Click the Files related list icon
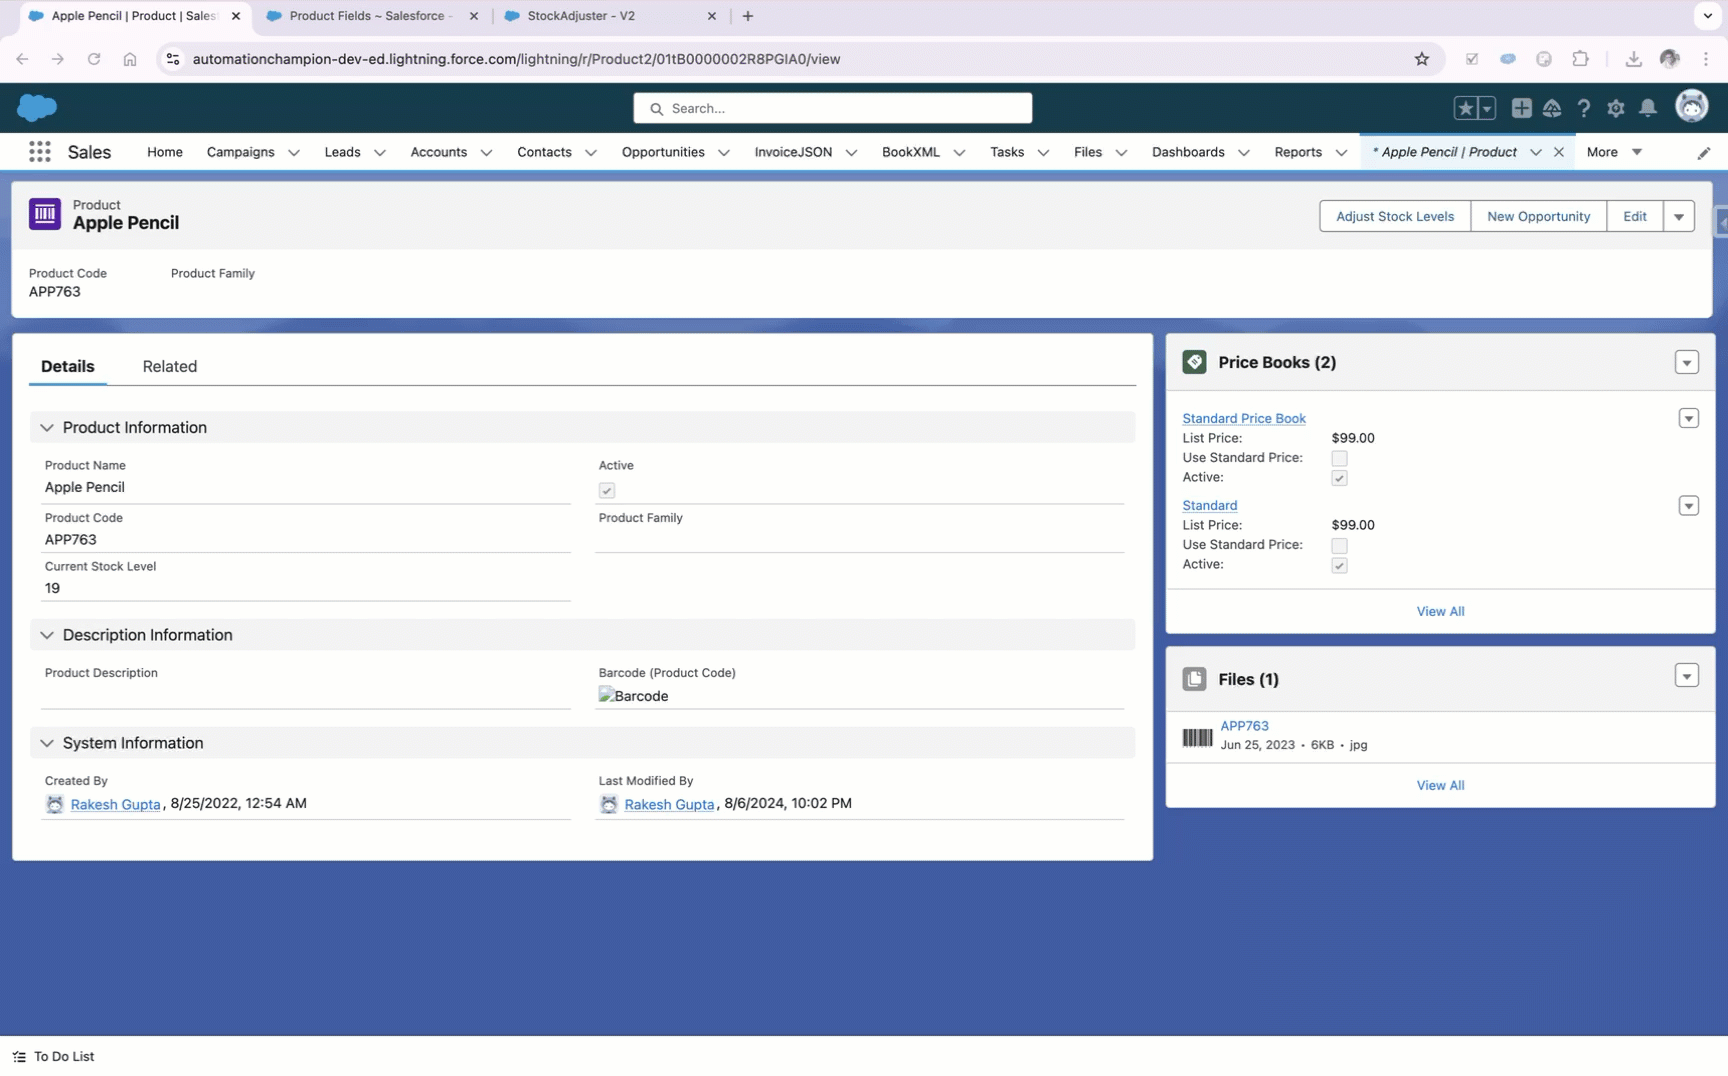Viewport: 1728px width, 1076px height. [x=1194, y=679]
